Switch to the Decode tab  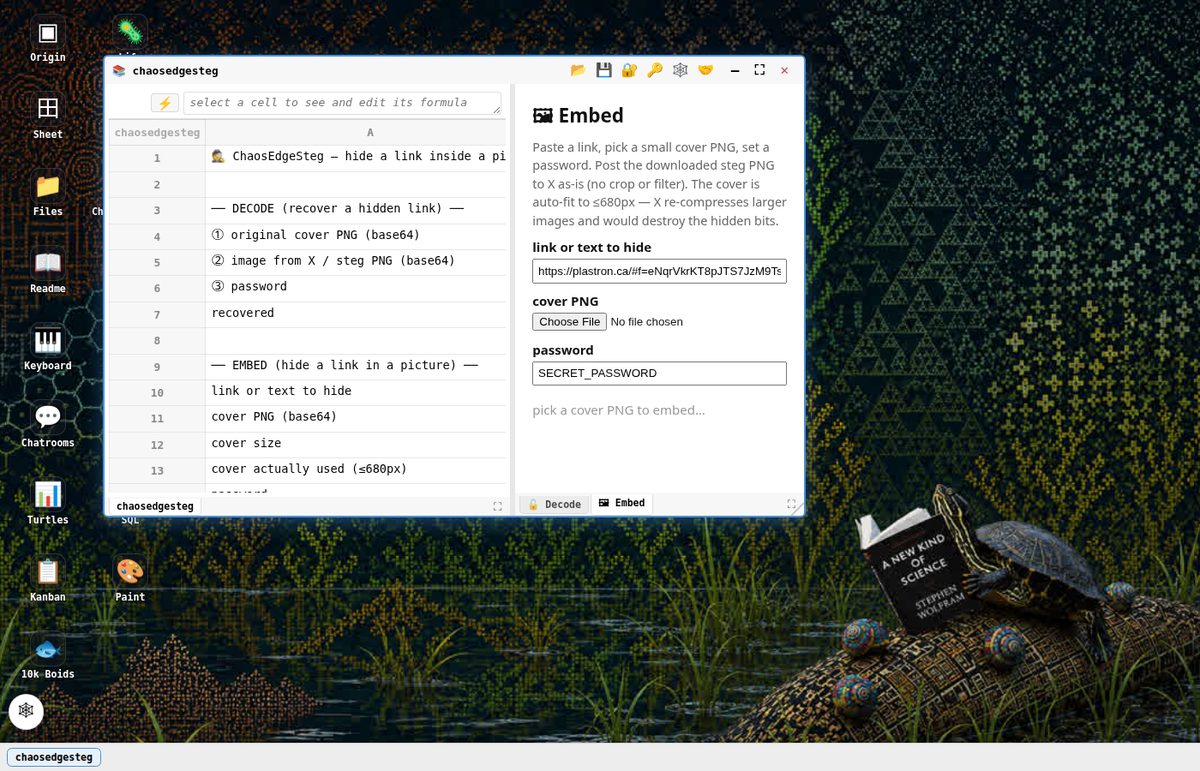click(554, 504)
